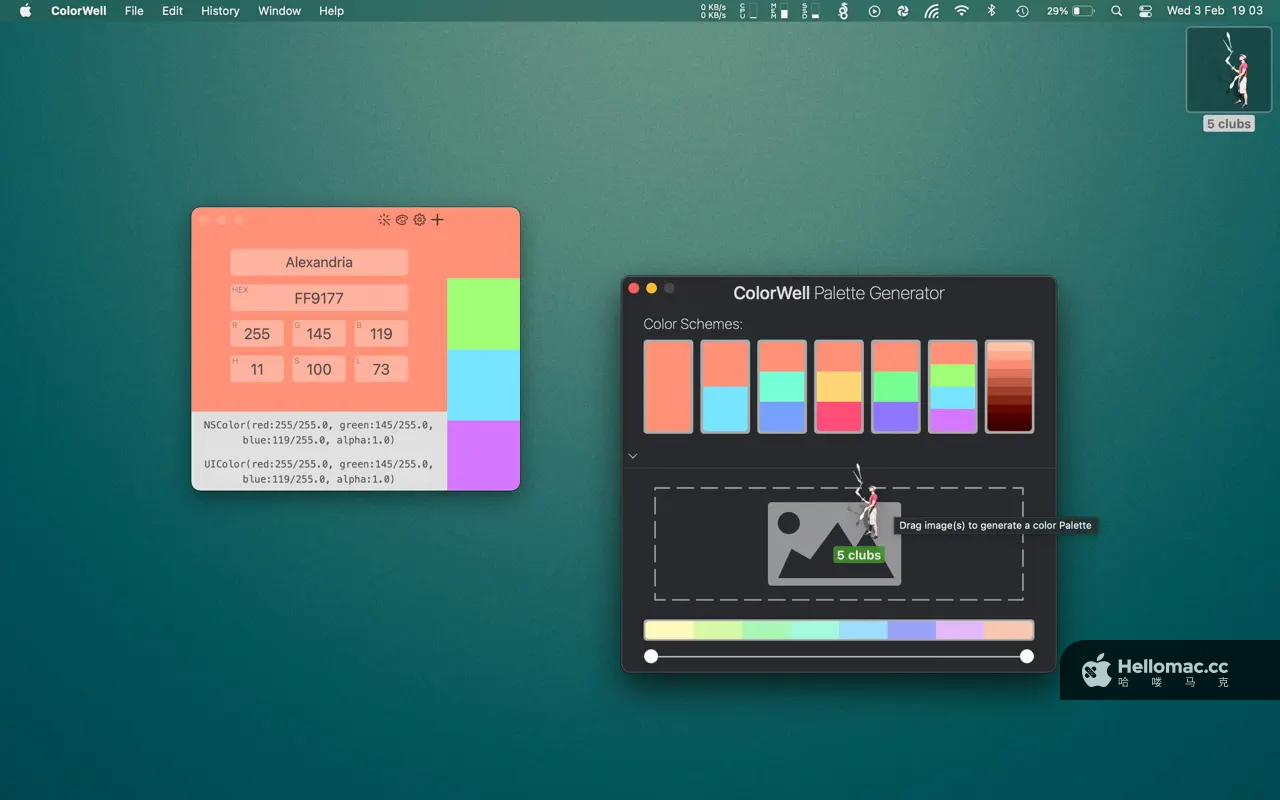1280x800 pixels.
Task: Click the left handle of palette range slider
Action: pos(651,656)
